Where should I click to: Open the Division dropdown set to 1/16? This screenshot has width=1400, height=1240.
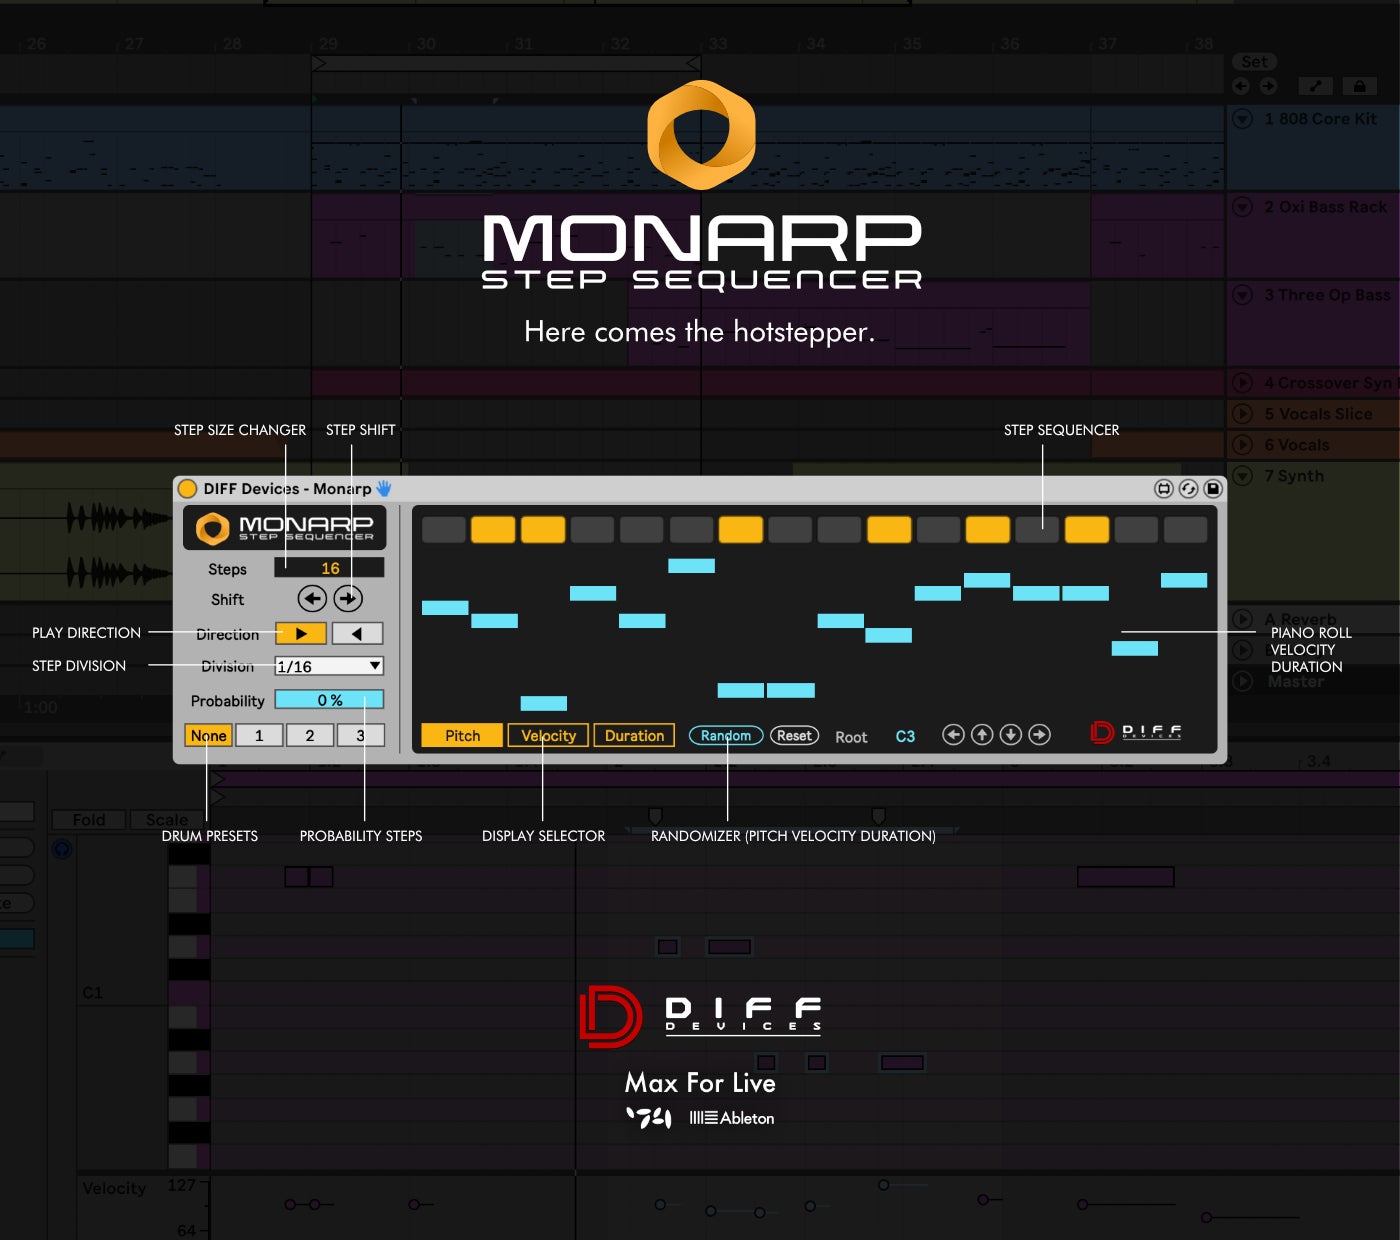point(328,666)
